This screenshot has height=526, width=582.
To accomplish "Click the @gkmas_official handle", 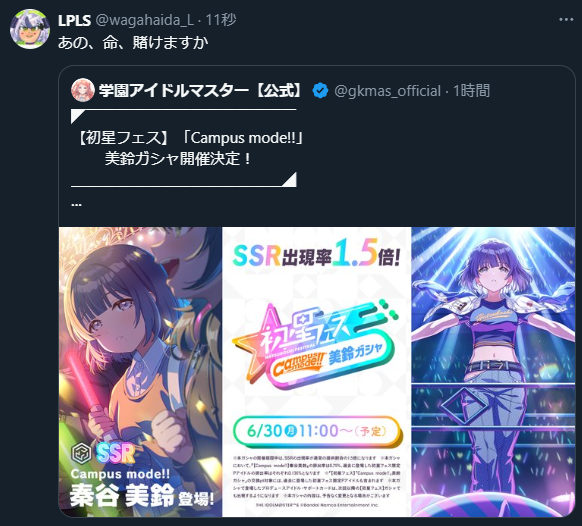I will (x=388, y=91).
